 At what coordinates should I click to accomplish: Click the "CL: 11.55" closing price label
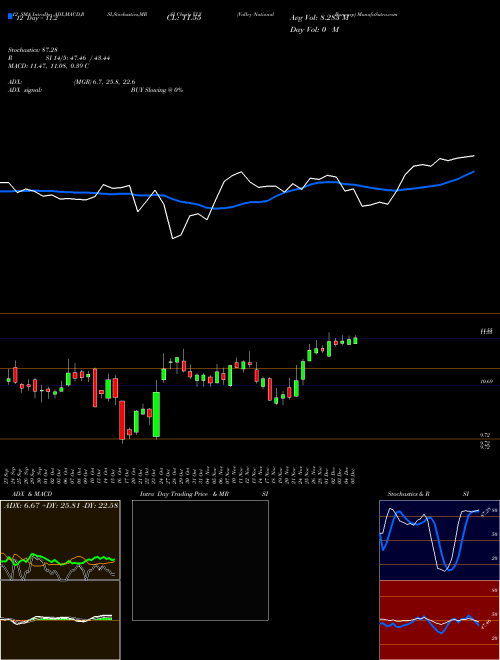pyautogui.click(x=184, y=18)
